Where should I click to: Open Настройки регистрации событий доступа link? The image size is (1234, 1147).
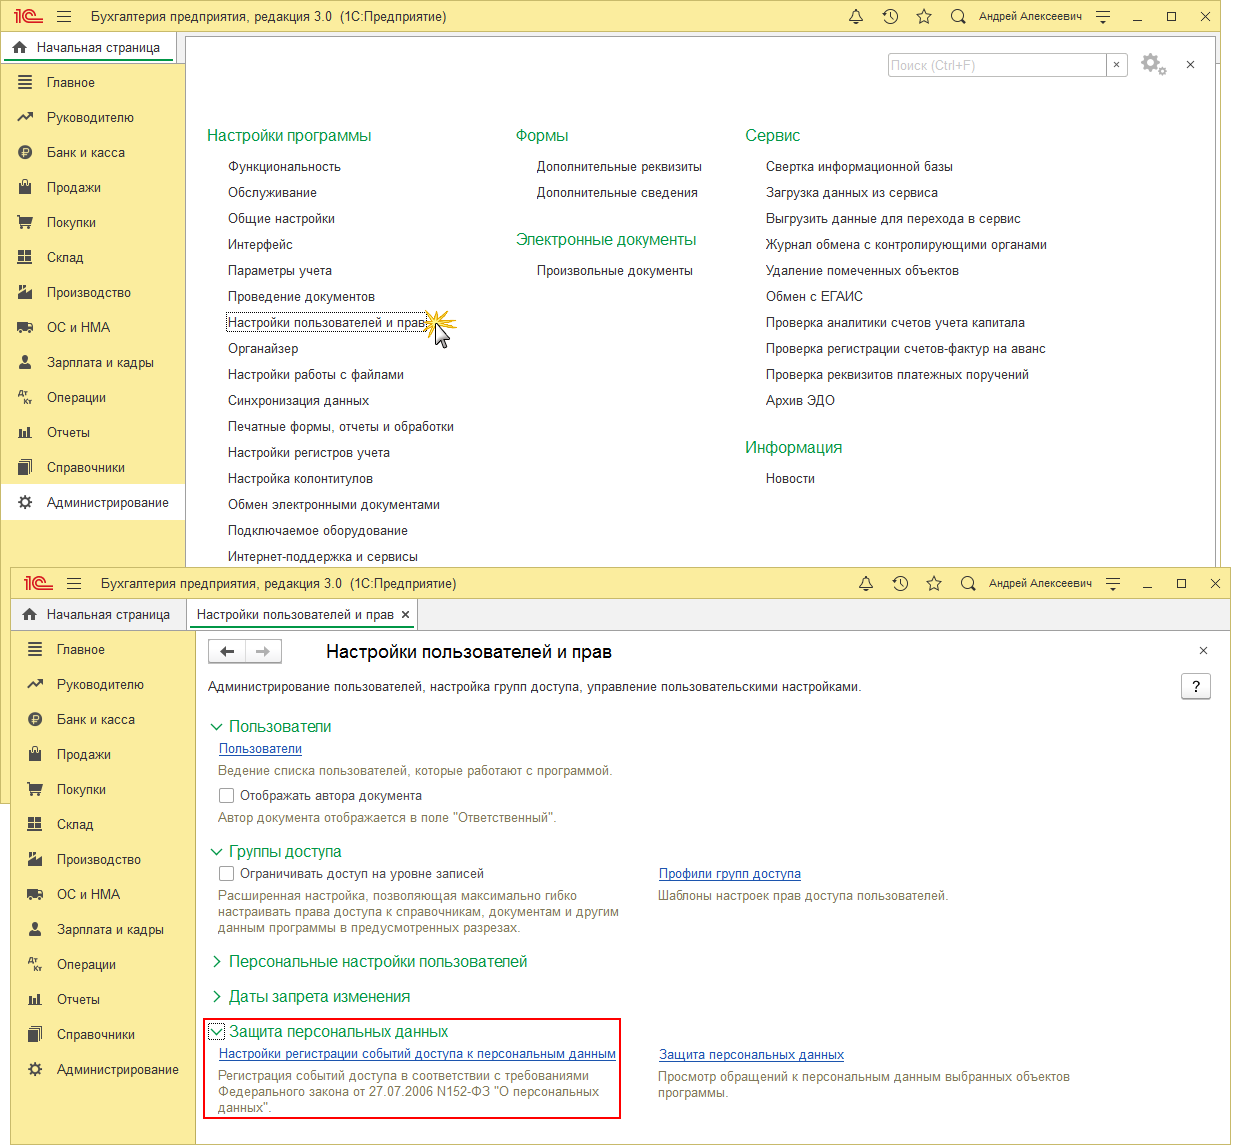coord(417,1054)
